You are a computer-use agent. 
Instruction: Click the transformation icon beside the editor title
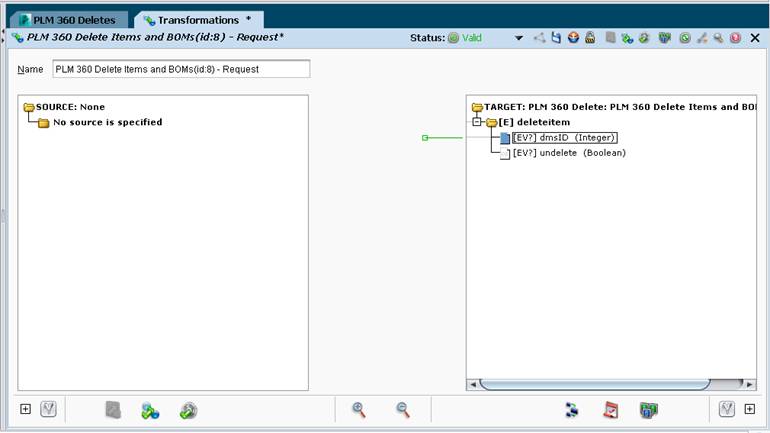pyautogui.click(x=18, y=38)
